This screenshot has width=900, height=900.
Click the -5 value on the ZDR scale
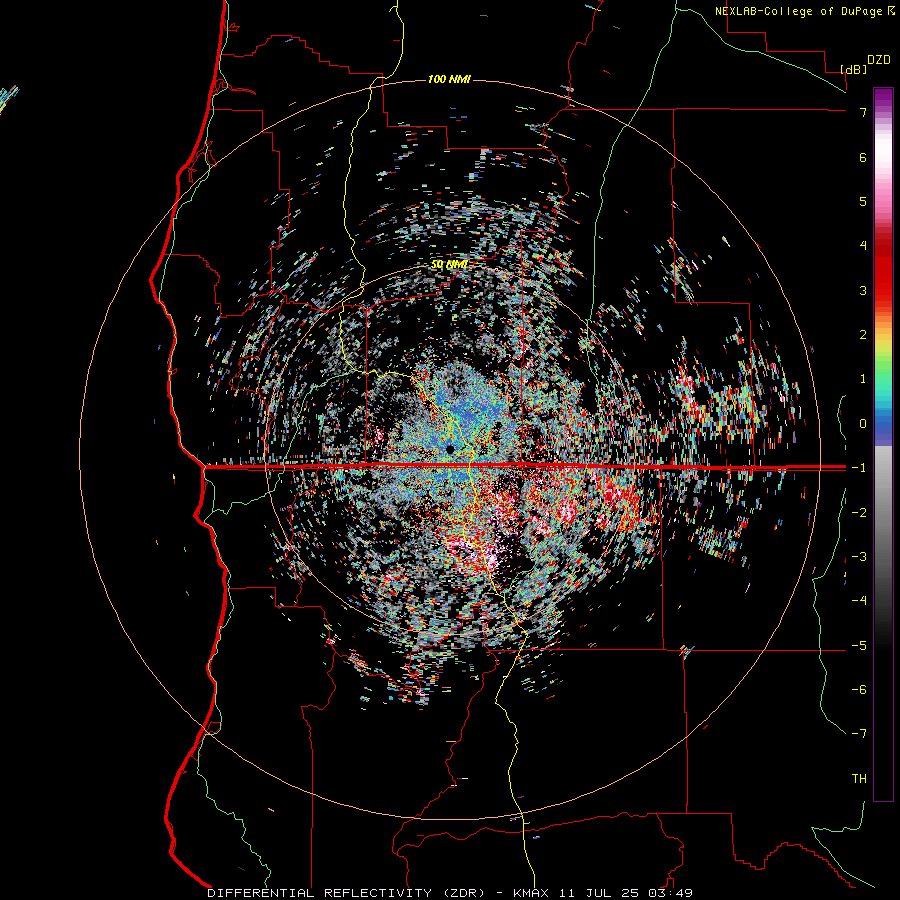[x=859, y=646]
